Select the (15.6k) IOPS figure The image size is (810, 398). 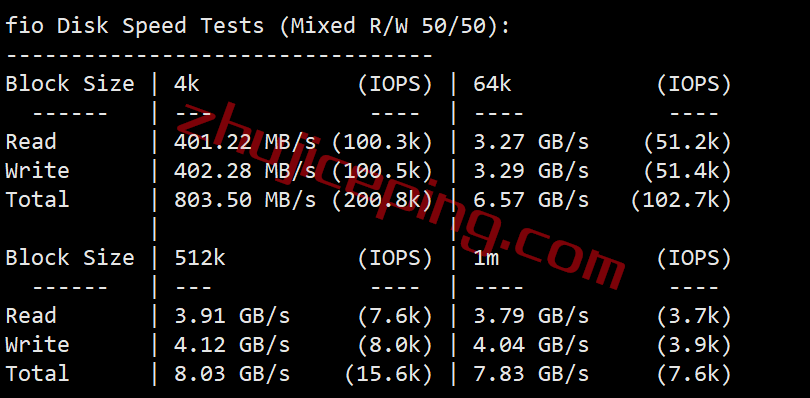point(388,373)
